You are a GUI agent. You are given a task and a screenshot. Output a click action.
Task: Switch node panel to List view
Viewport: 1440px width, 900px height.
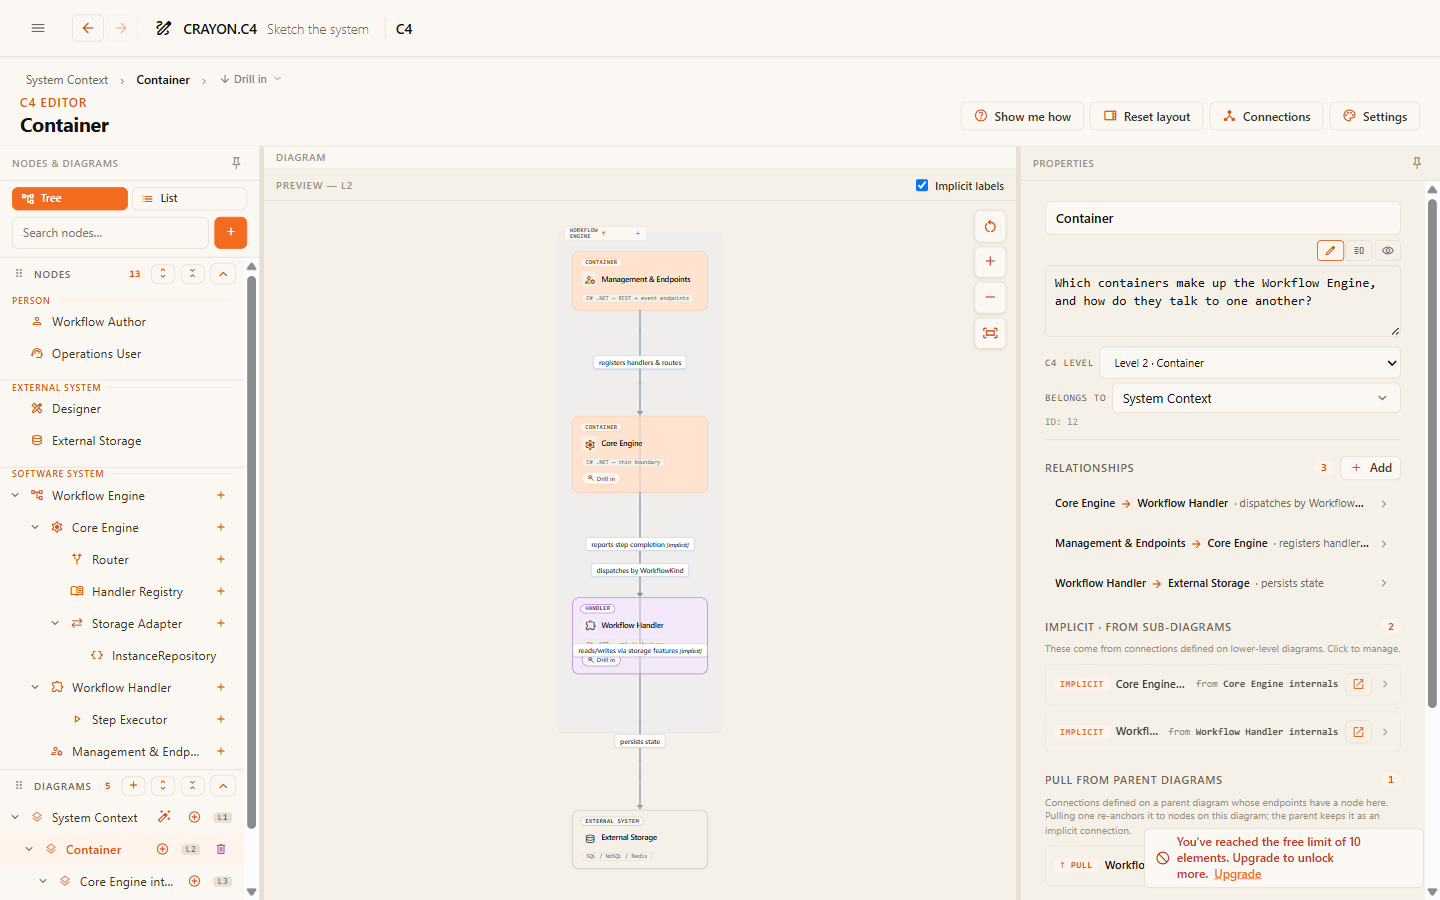pos(189,198)
